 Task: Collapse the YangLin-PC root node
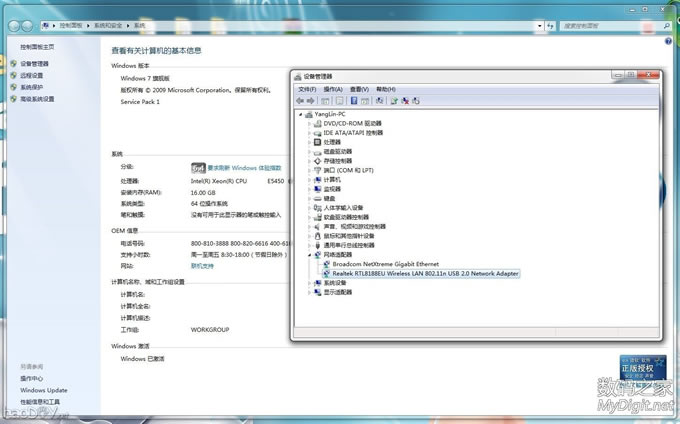pyautogui.click(x=301, y=115)
